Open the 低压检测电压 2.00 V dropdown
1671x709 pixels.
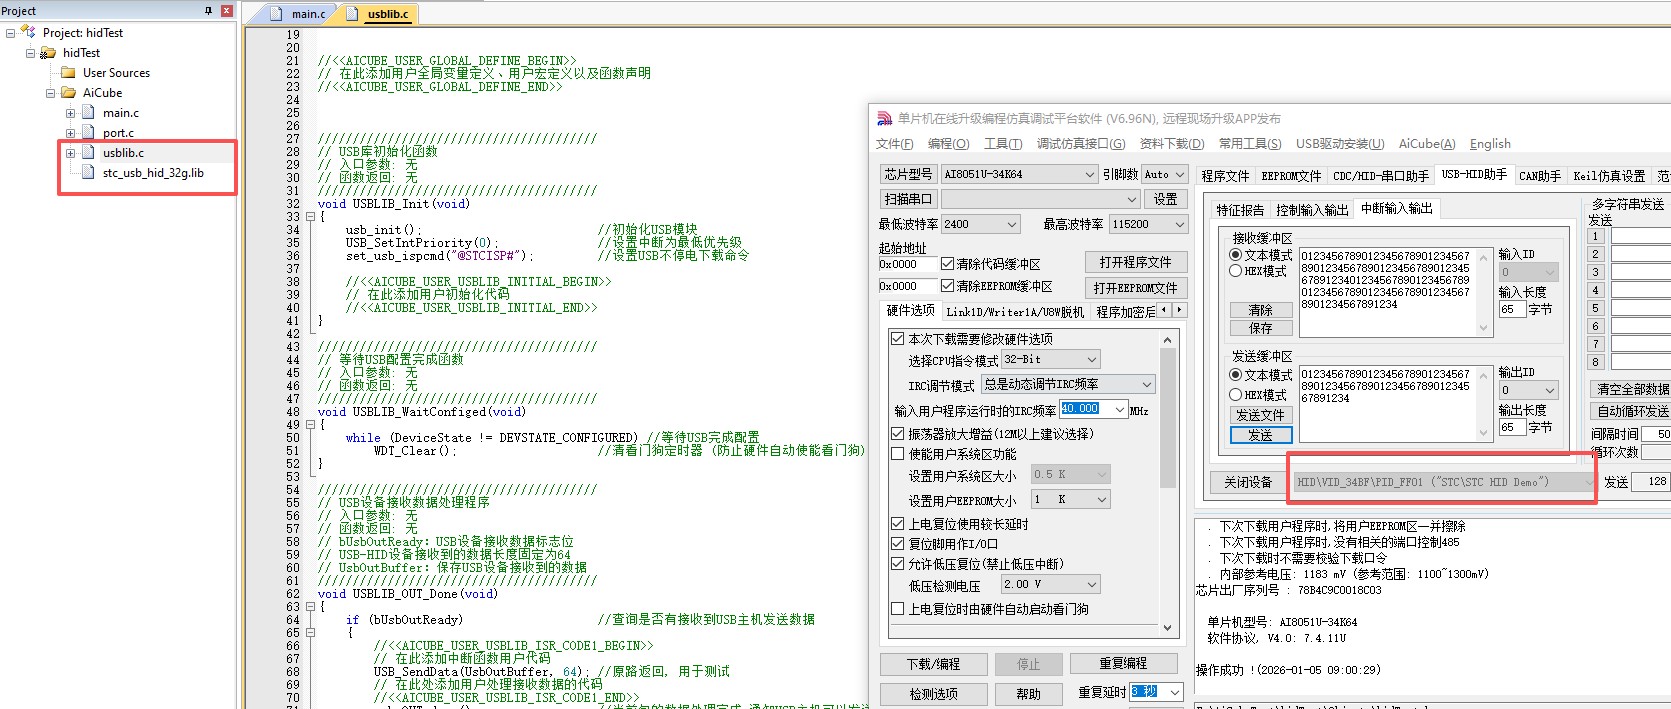(x=1051, y=584)
